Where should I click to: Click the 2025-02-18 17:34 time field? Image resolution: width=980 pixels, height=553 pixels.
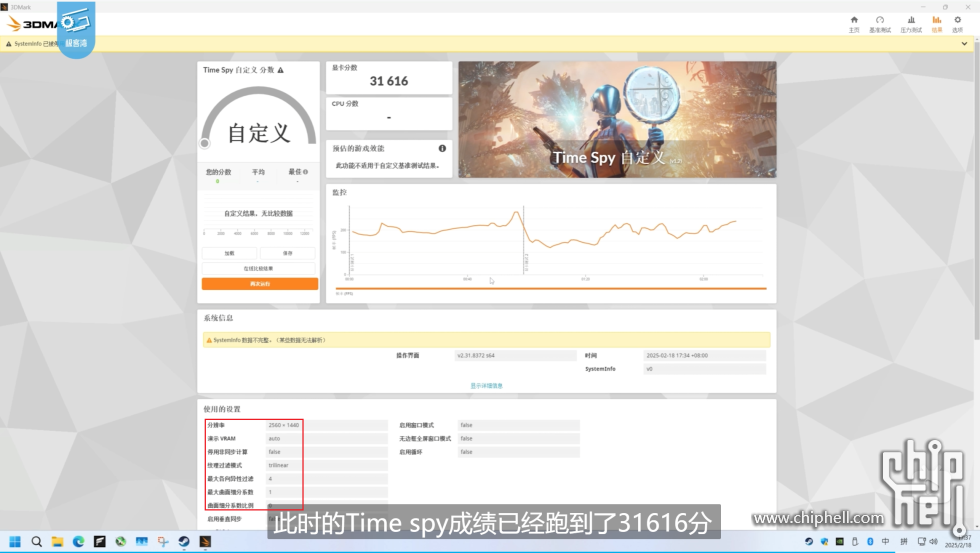pos(704,356)
